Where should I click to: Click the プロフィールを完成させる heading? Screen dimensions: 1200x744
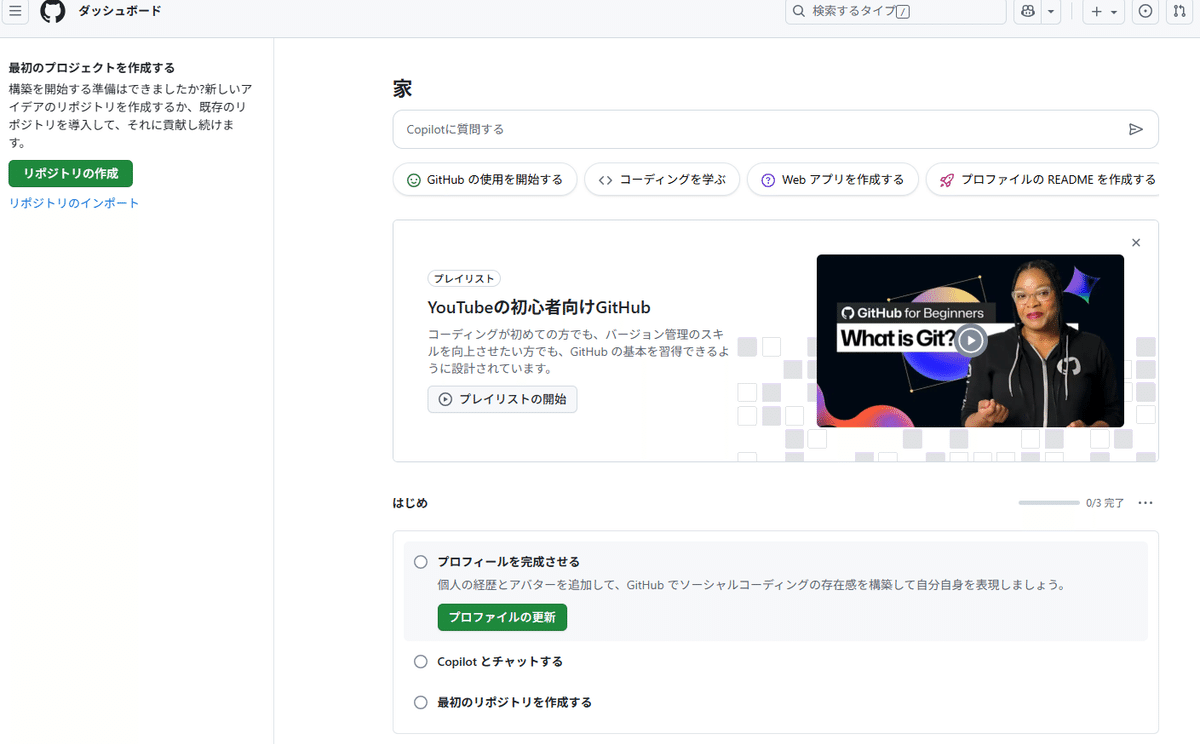coord(508,562)
